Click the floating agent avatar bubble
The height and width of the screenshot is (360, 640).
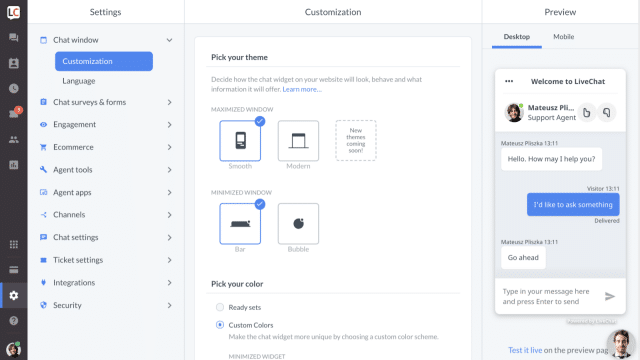(x=621, y=344)
